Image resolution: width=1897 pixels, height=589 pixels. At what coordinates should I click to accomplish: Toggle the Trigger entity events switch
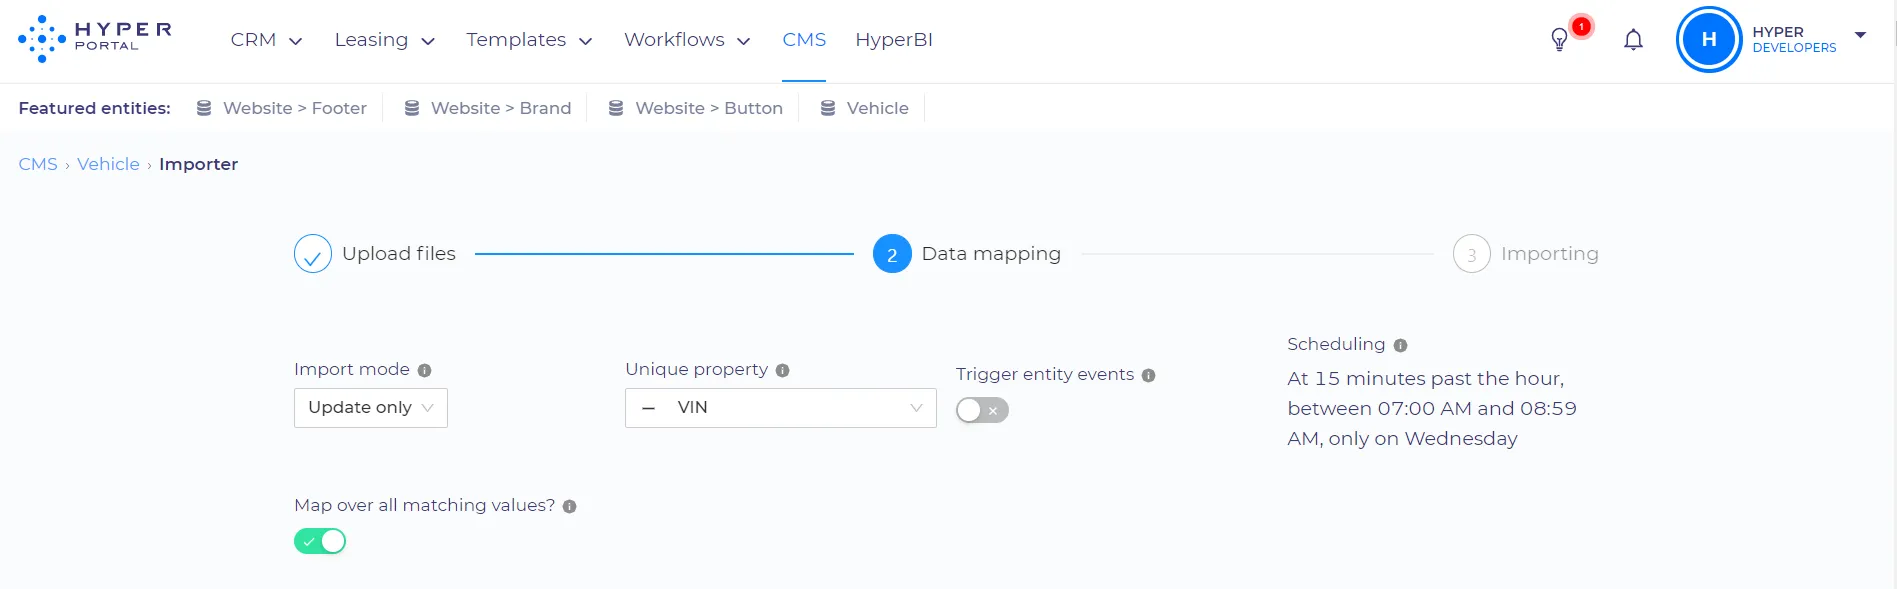tap(982, 410)
